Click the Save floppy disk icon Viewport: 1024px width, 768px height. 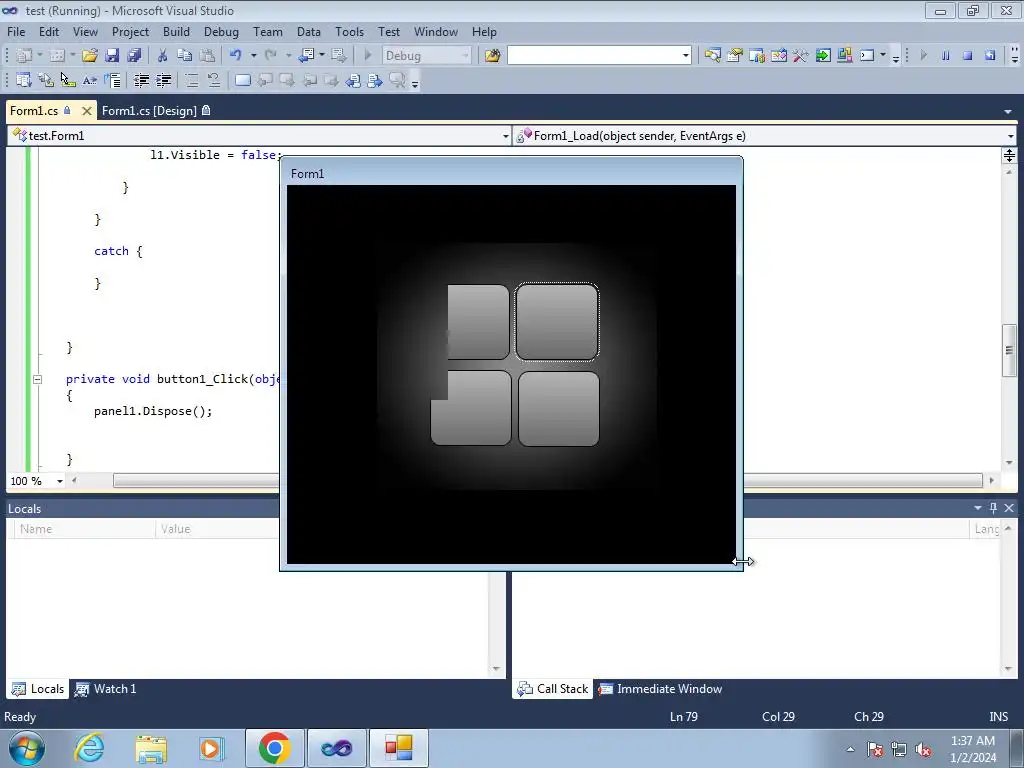112,56
